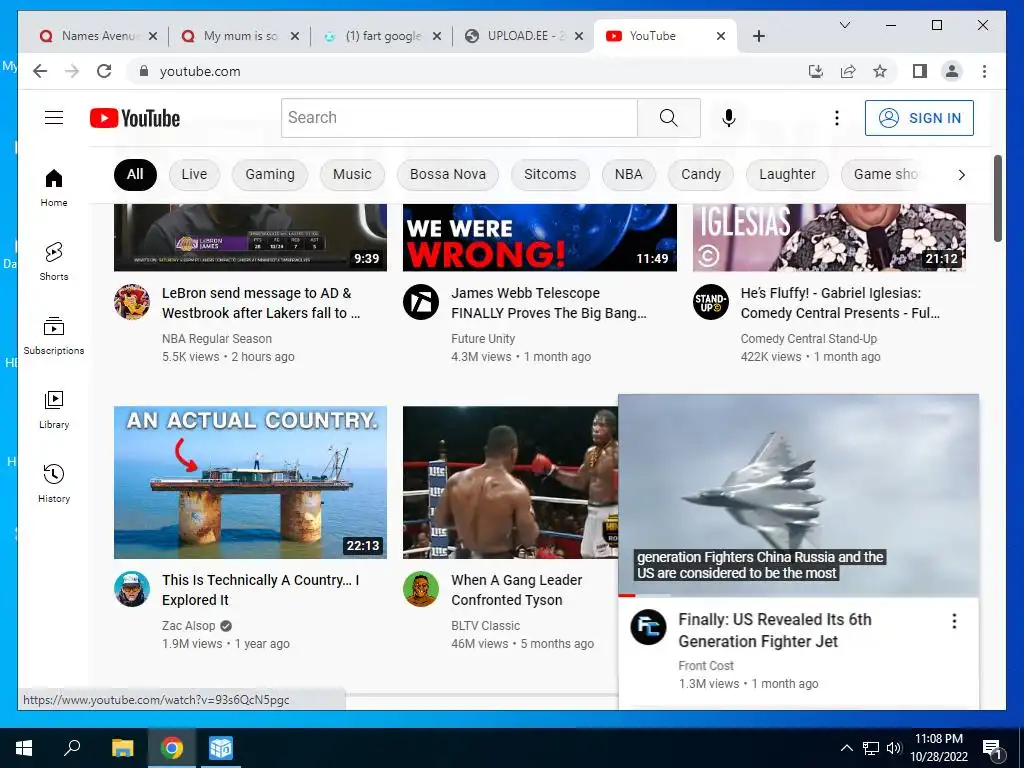
Task: Start voice search with microphone icon
Action: [x=729, y=118]
